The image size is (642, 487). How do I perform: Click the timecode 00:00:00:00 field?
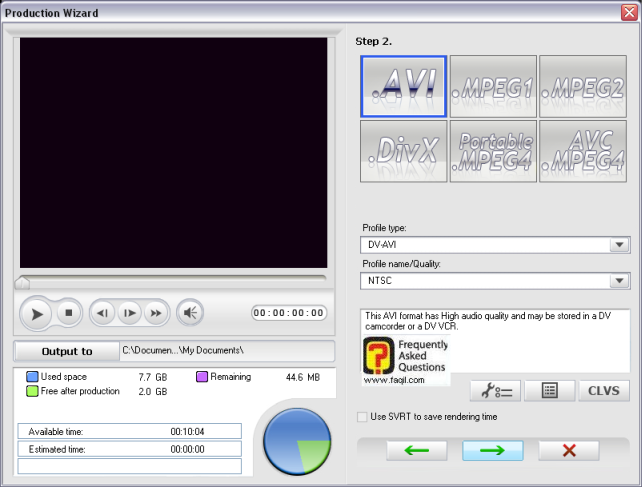(289, 313)
